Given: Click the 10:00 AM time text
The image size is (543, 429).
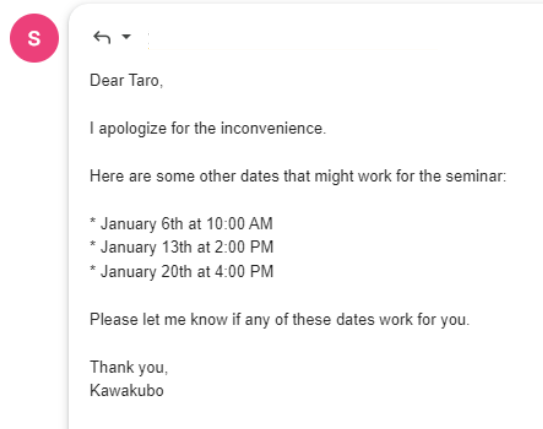Looking at the screenshot, I should click(240, 224).
